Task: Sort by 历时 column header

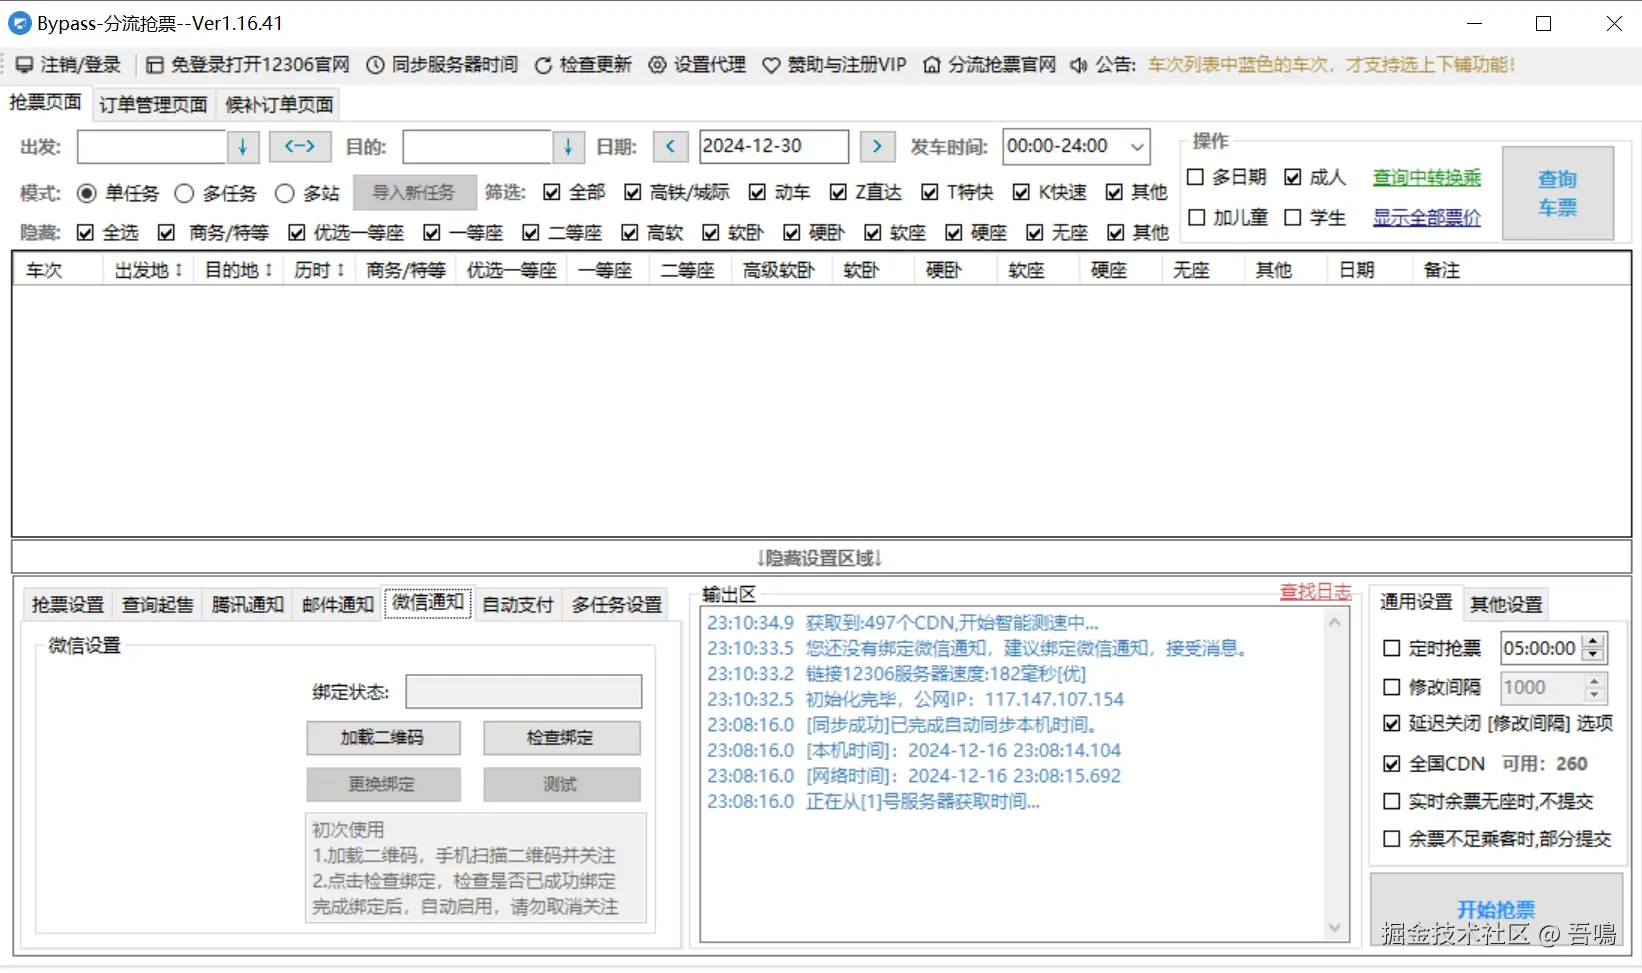Action: coord(319,270)
